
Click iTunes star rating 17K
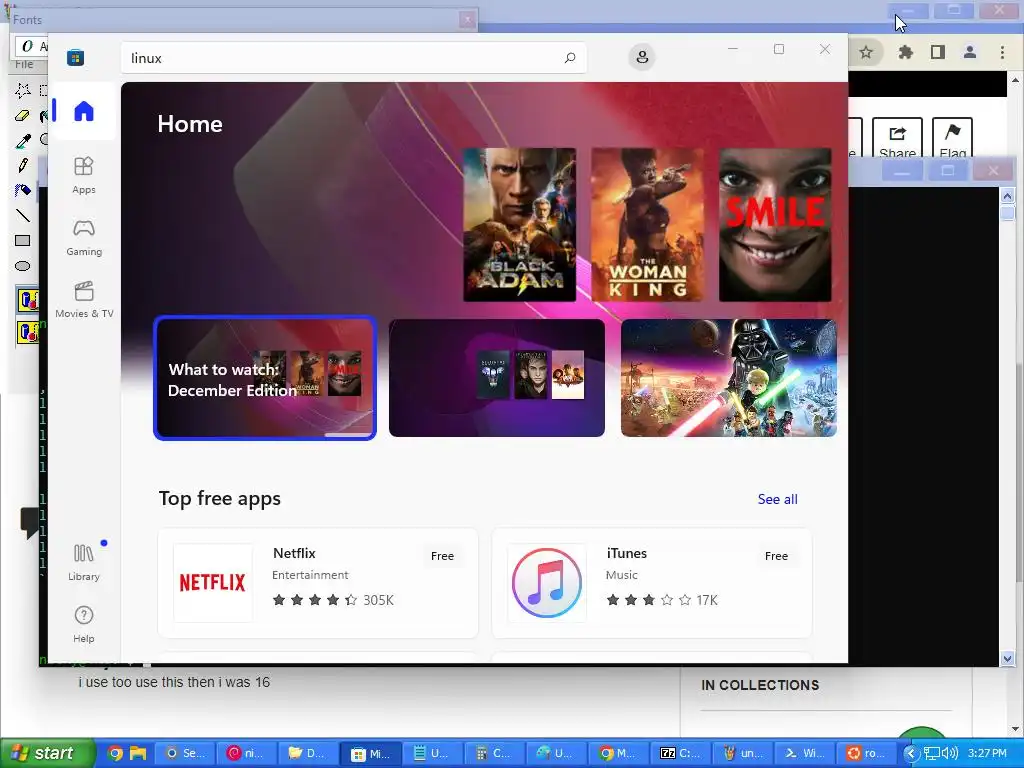(662, 600)
